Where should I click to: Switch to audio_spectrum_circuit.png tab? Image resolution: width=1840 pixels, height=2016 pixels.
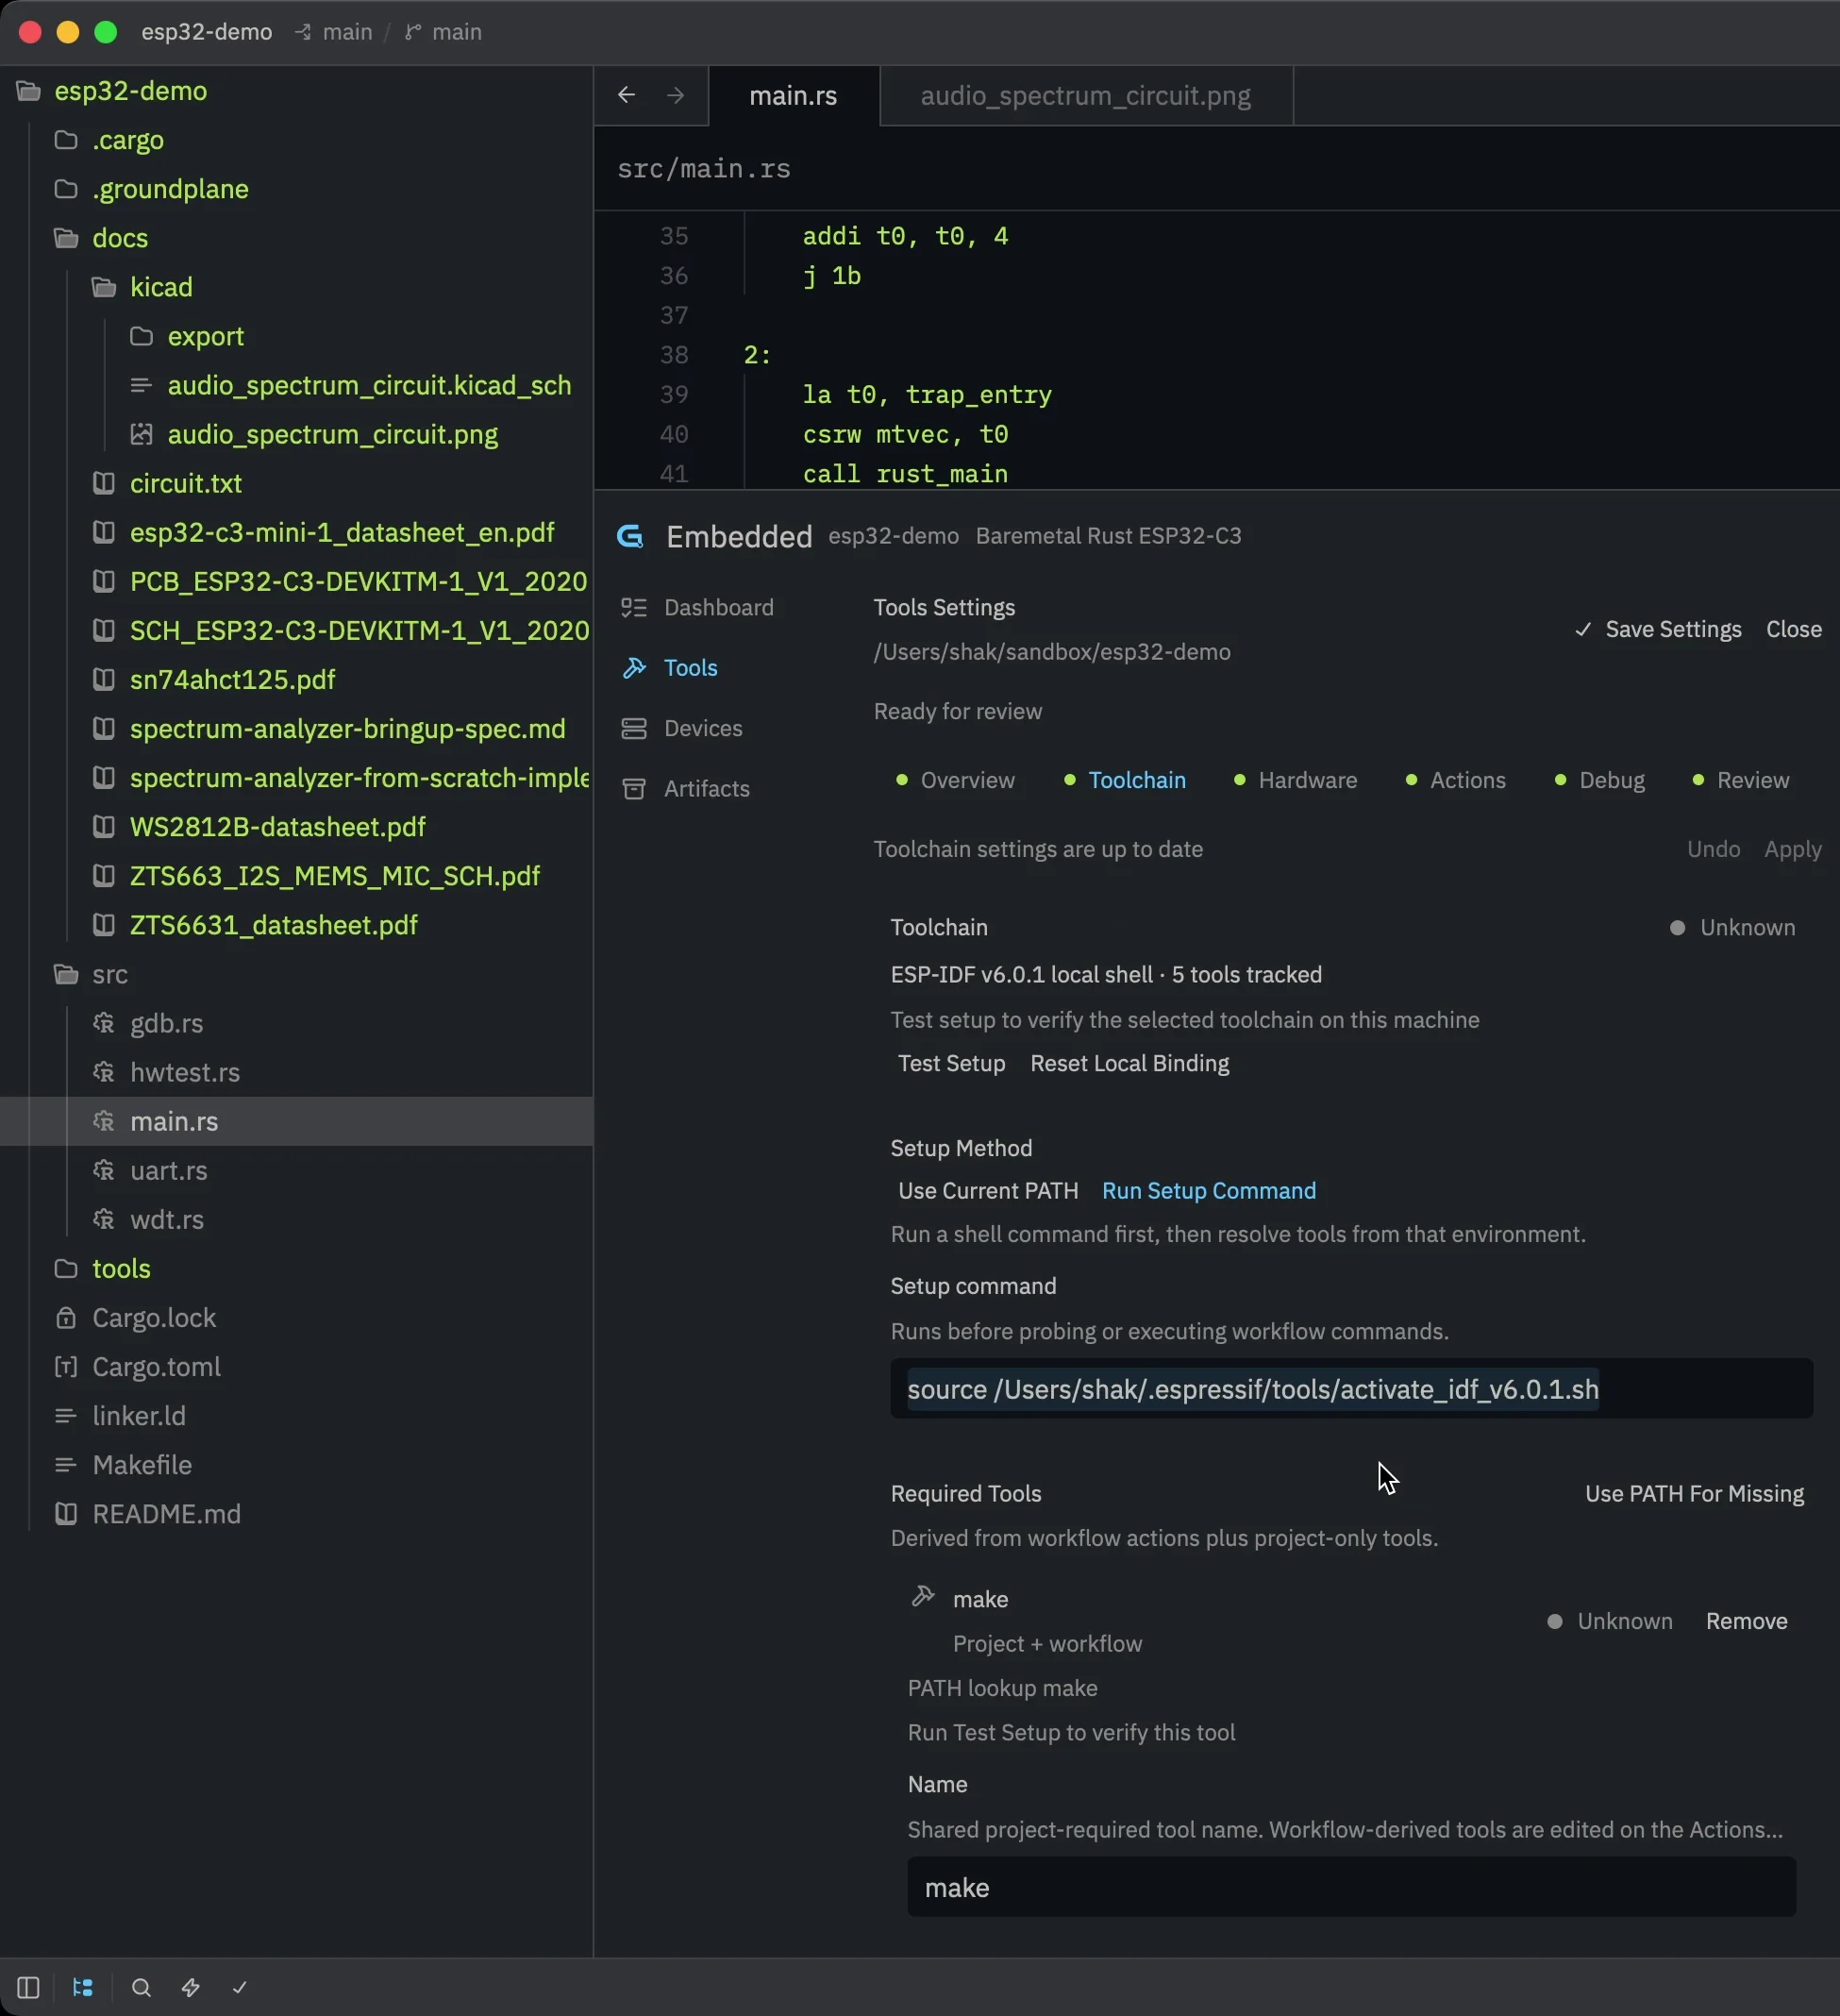coord(1086,96)
